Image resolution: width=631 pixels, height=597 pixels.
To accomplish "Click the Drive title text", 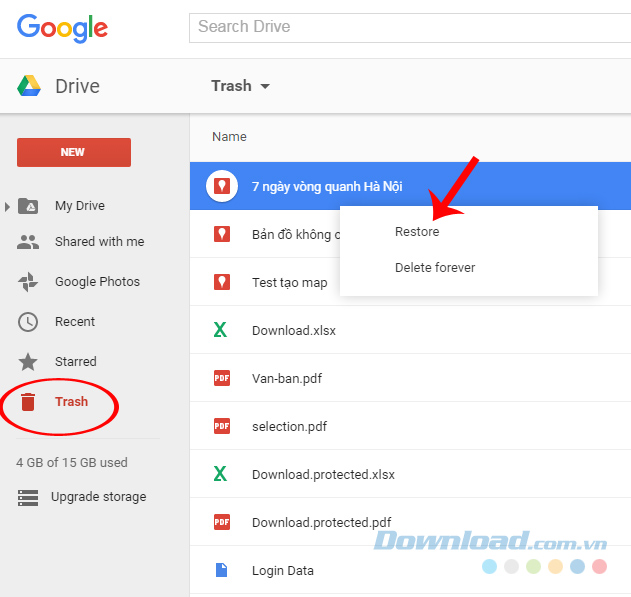I will pyautogui.click(x=77, y=86).
